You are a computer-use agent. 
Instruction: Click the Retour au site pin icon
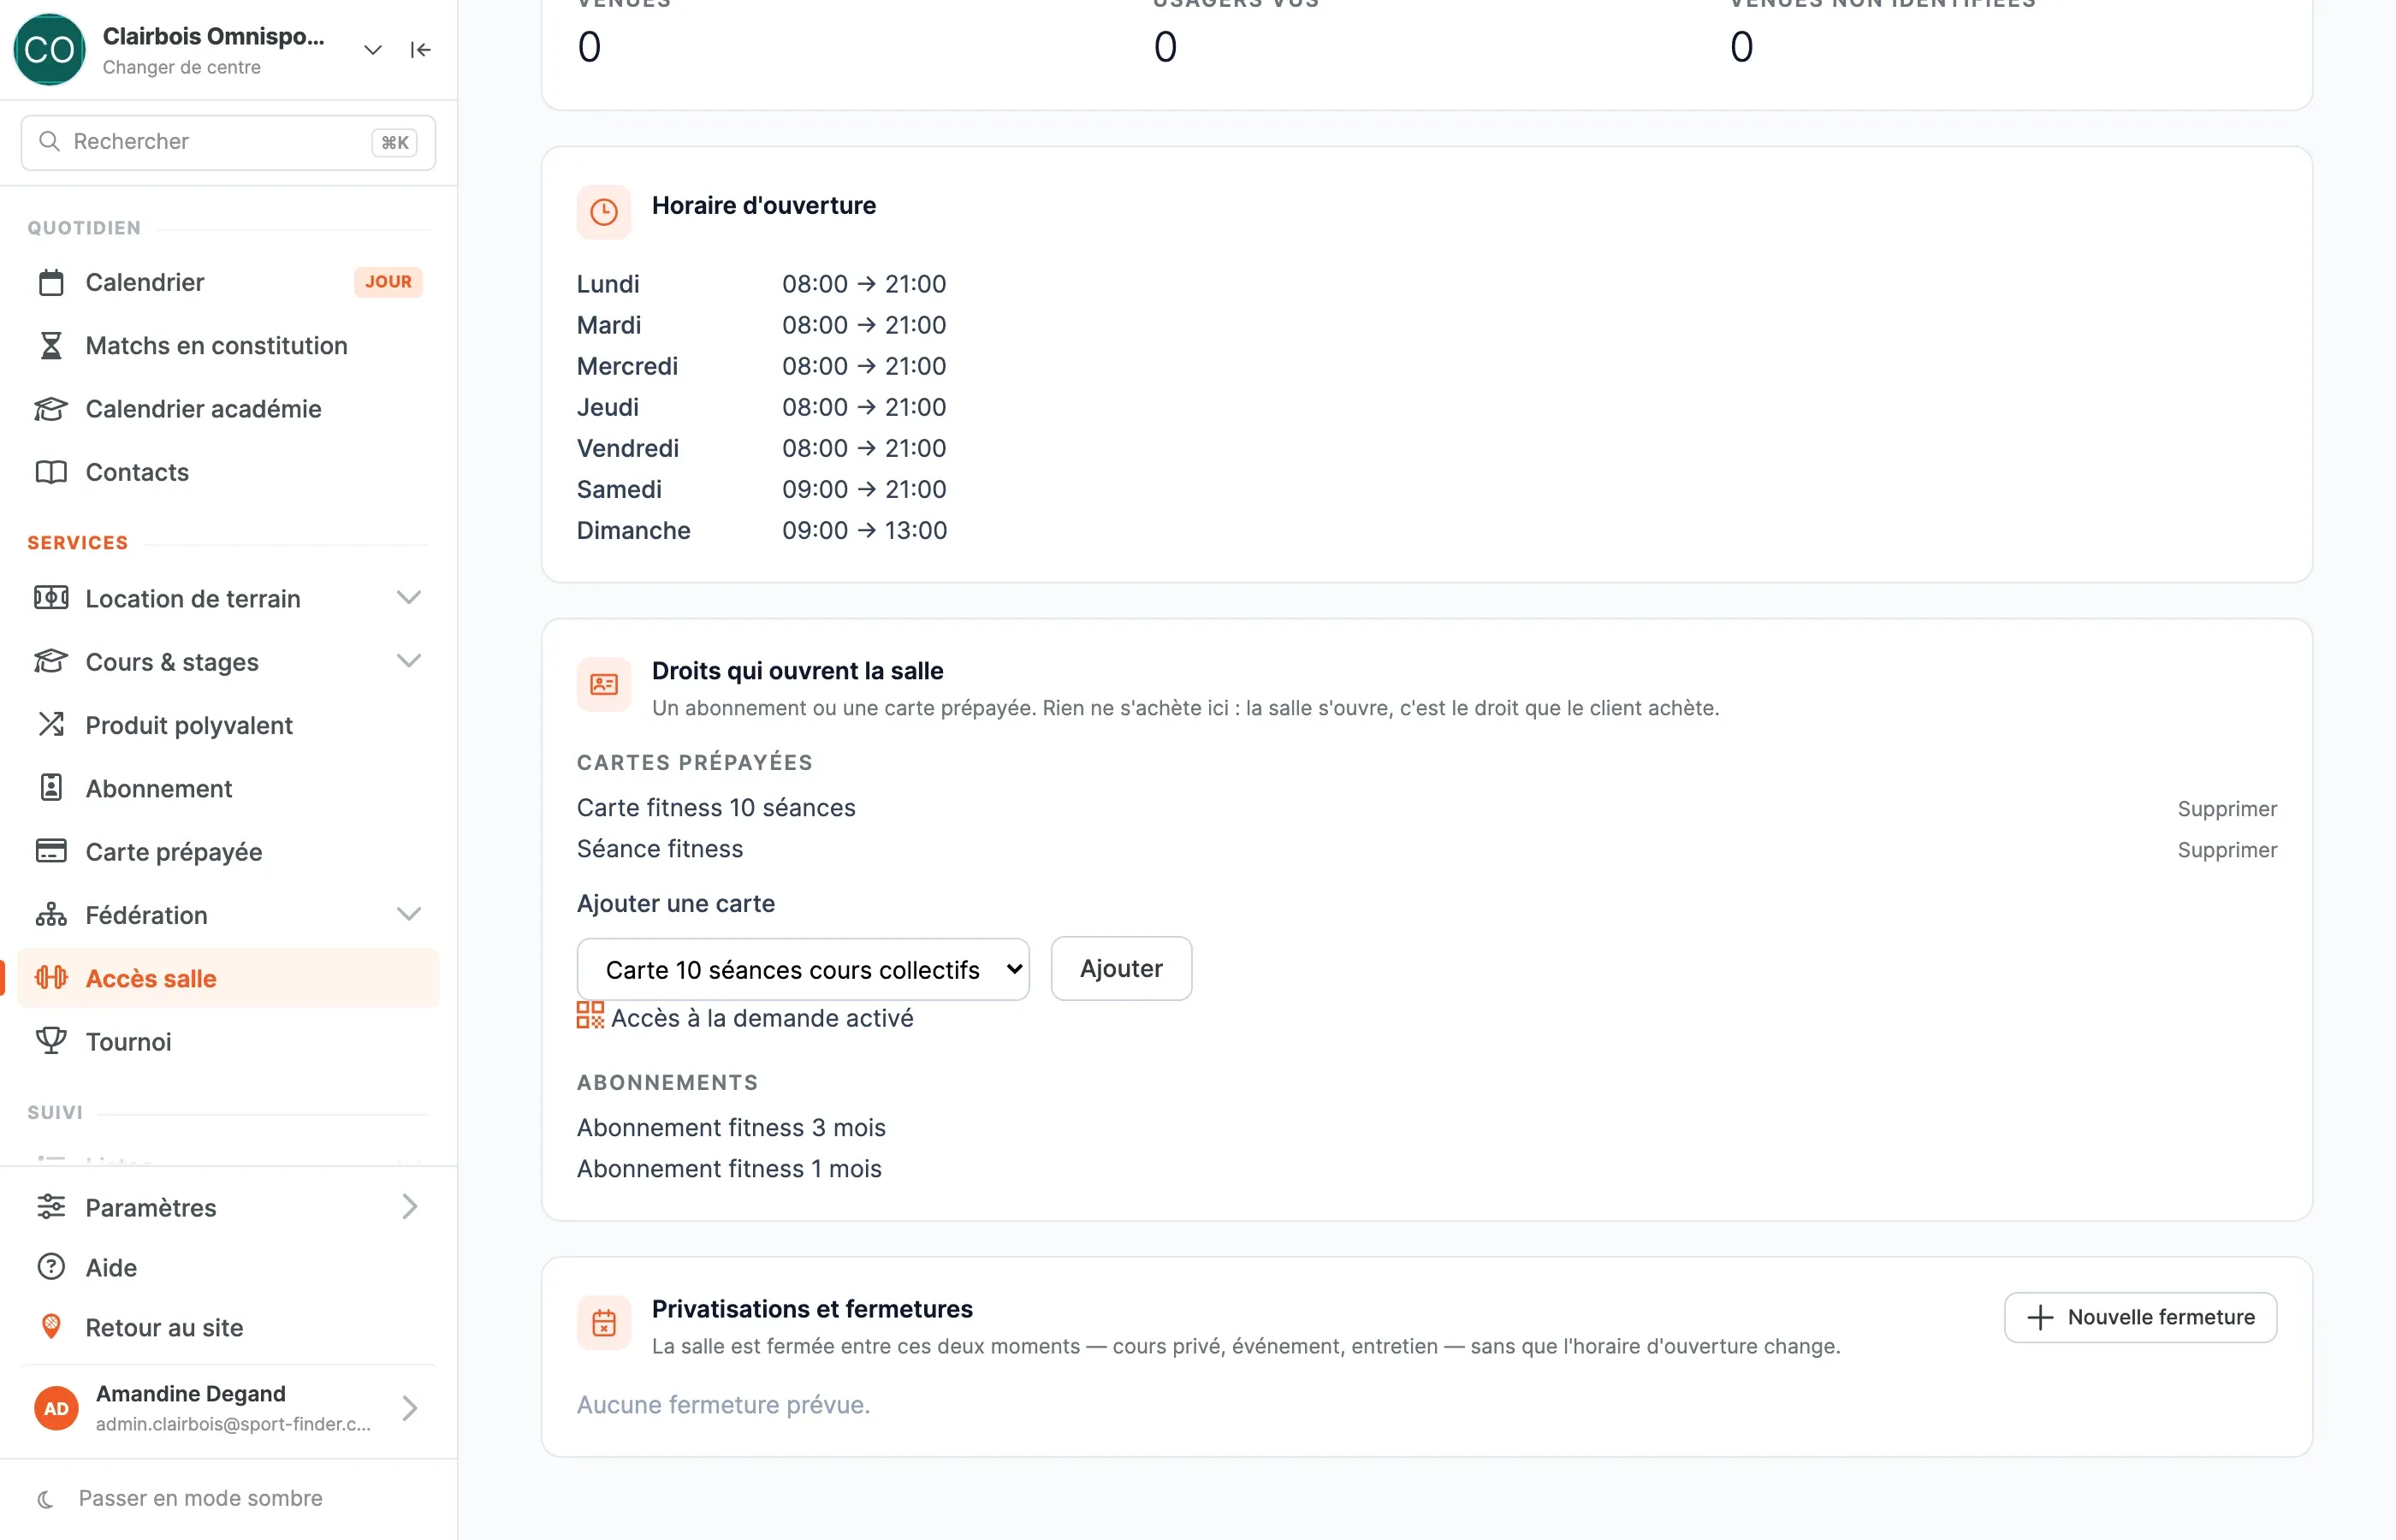tap(51, 1327)
